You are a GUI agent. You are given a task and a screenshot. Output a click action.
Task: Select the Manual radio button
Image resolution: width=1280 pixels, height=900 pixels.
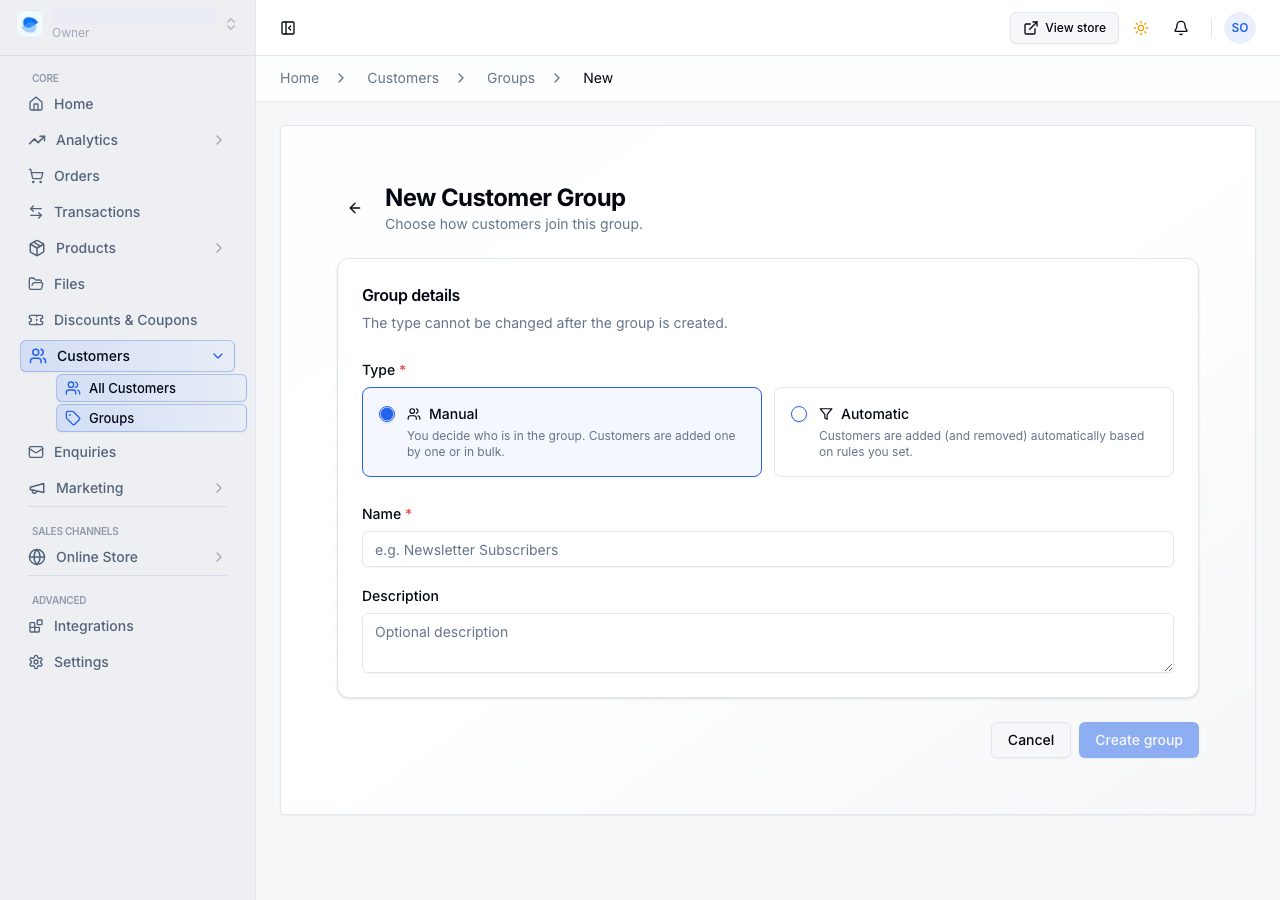(387, 414)
